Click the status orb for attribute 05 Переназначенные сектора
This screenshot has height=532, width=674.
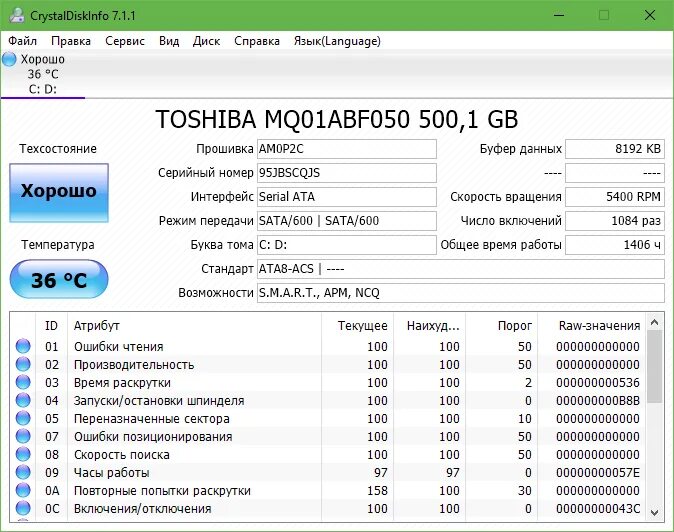[x=23, y=418]
